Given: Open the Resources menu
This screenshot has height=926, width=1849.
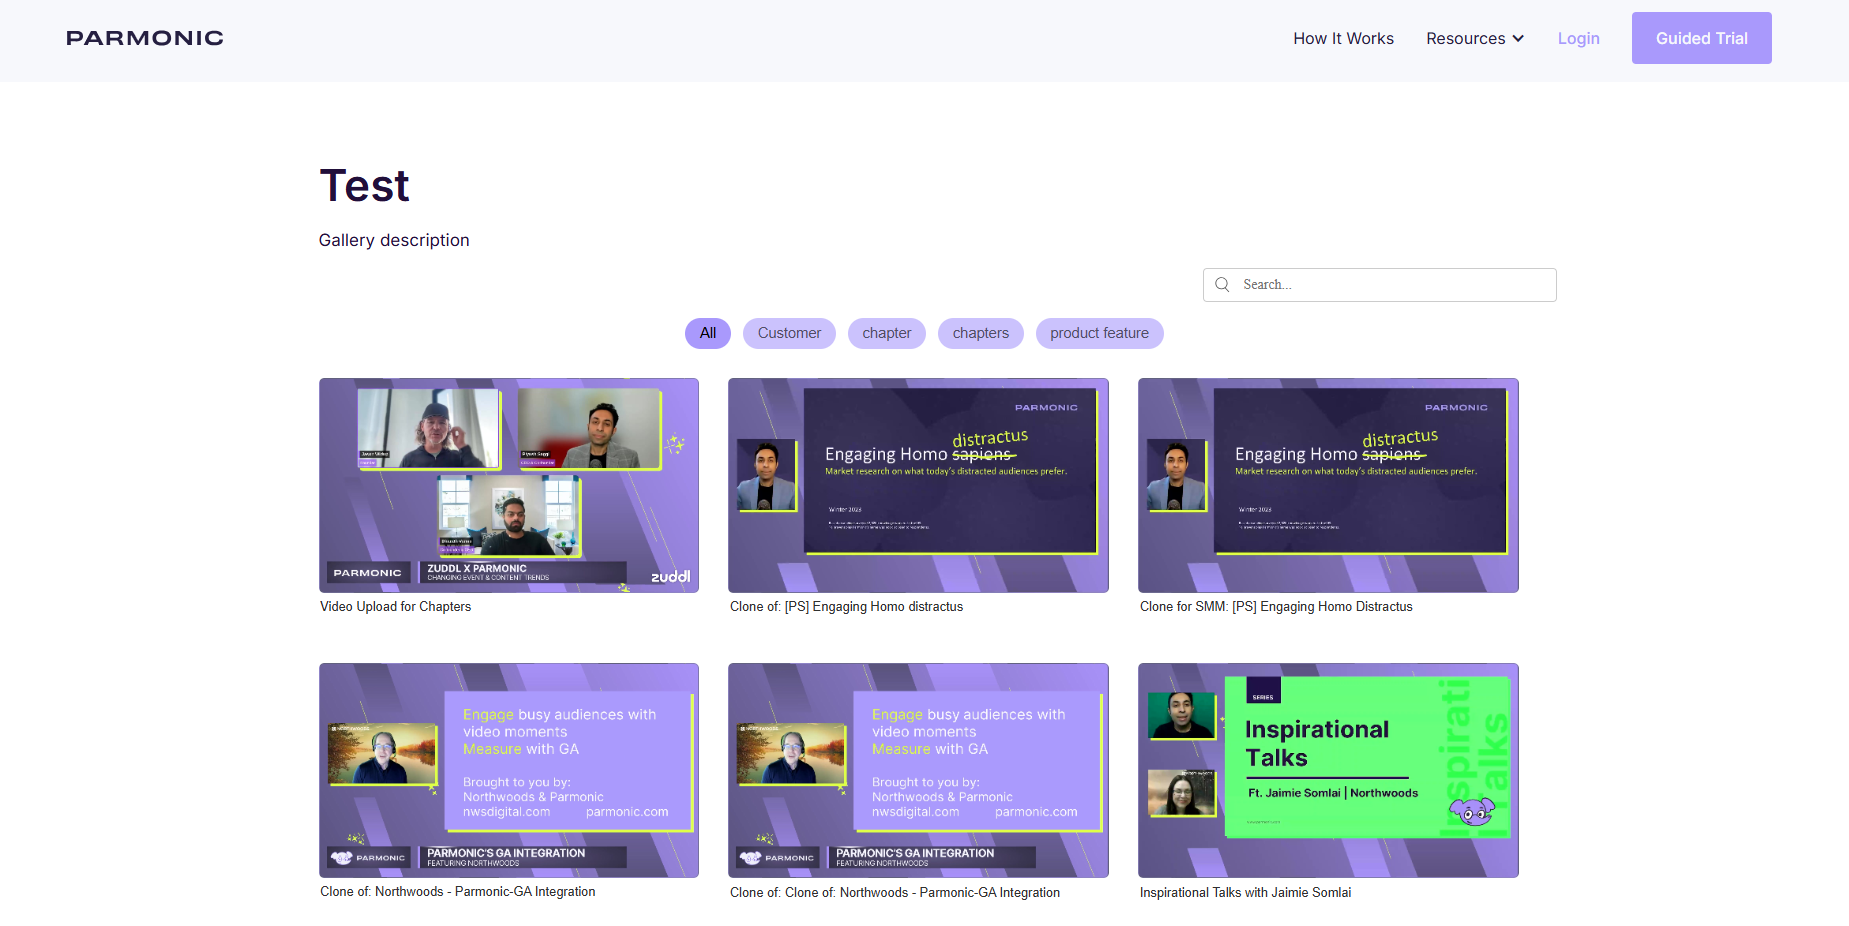Looking at the screenshot, I should click(x=1475, y=38).
